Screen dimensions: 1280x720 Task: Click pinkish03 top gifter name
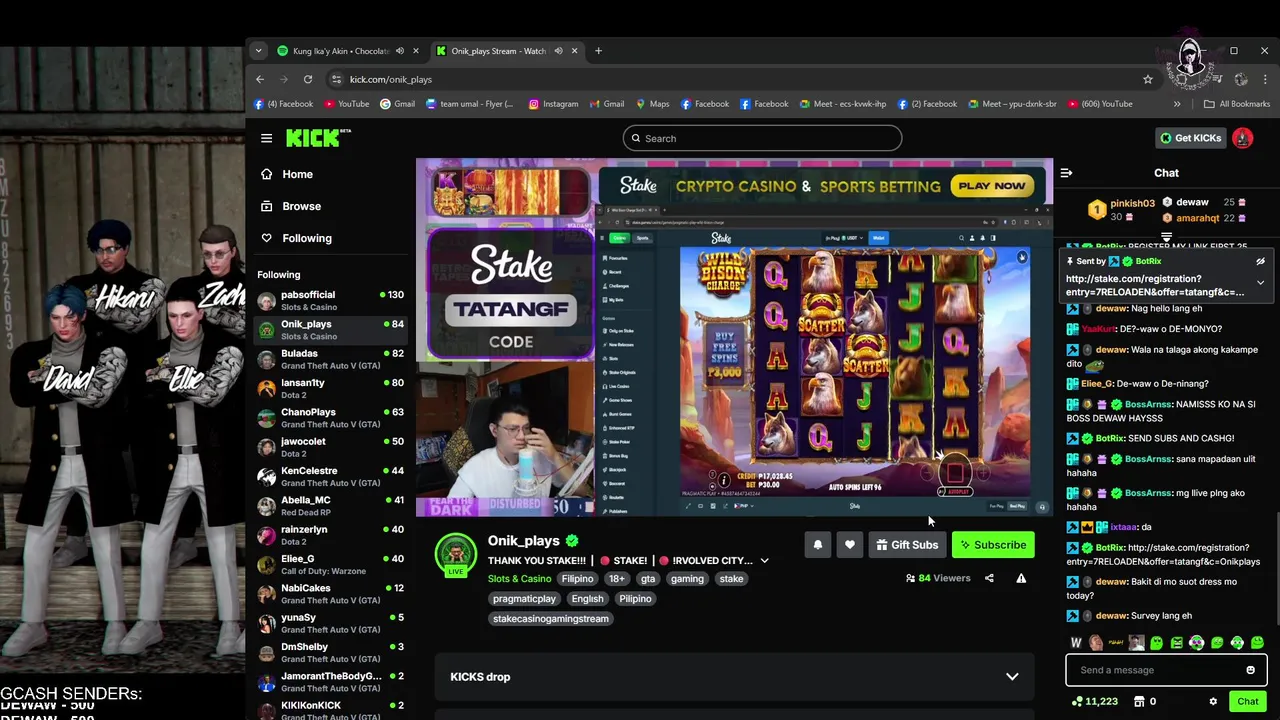1132,203
